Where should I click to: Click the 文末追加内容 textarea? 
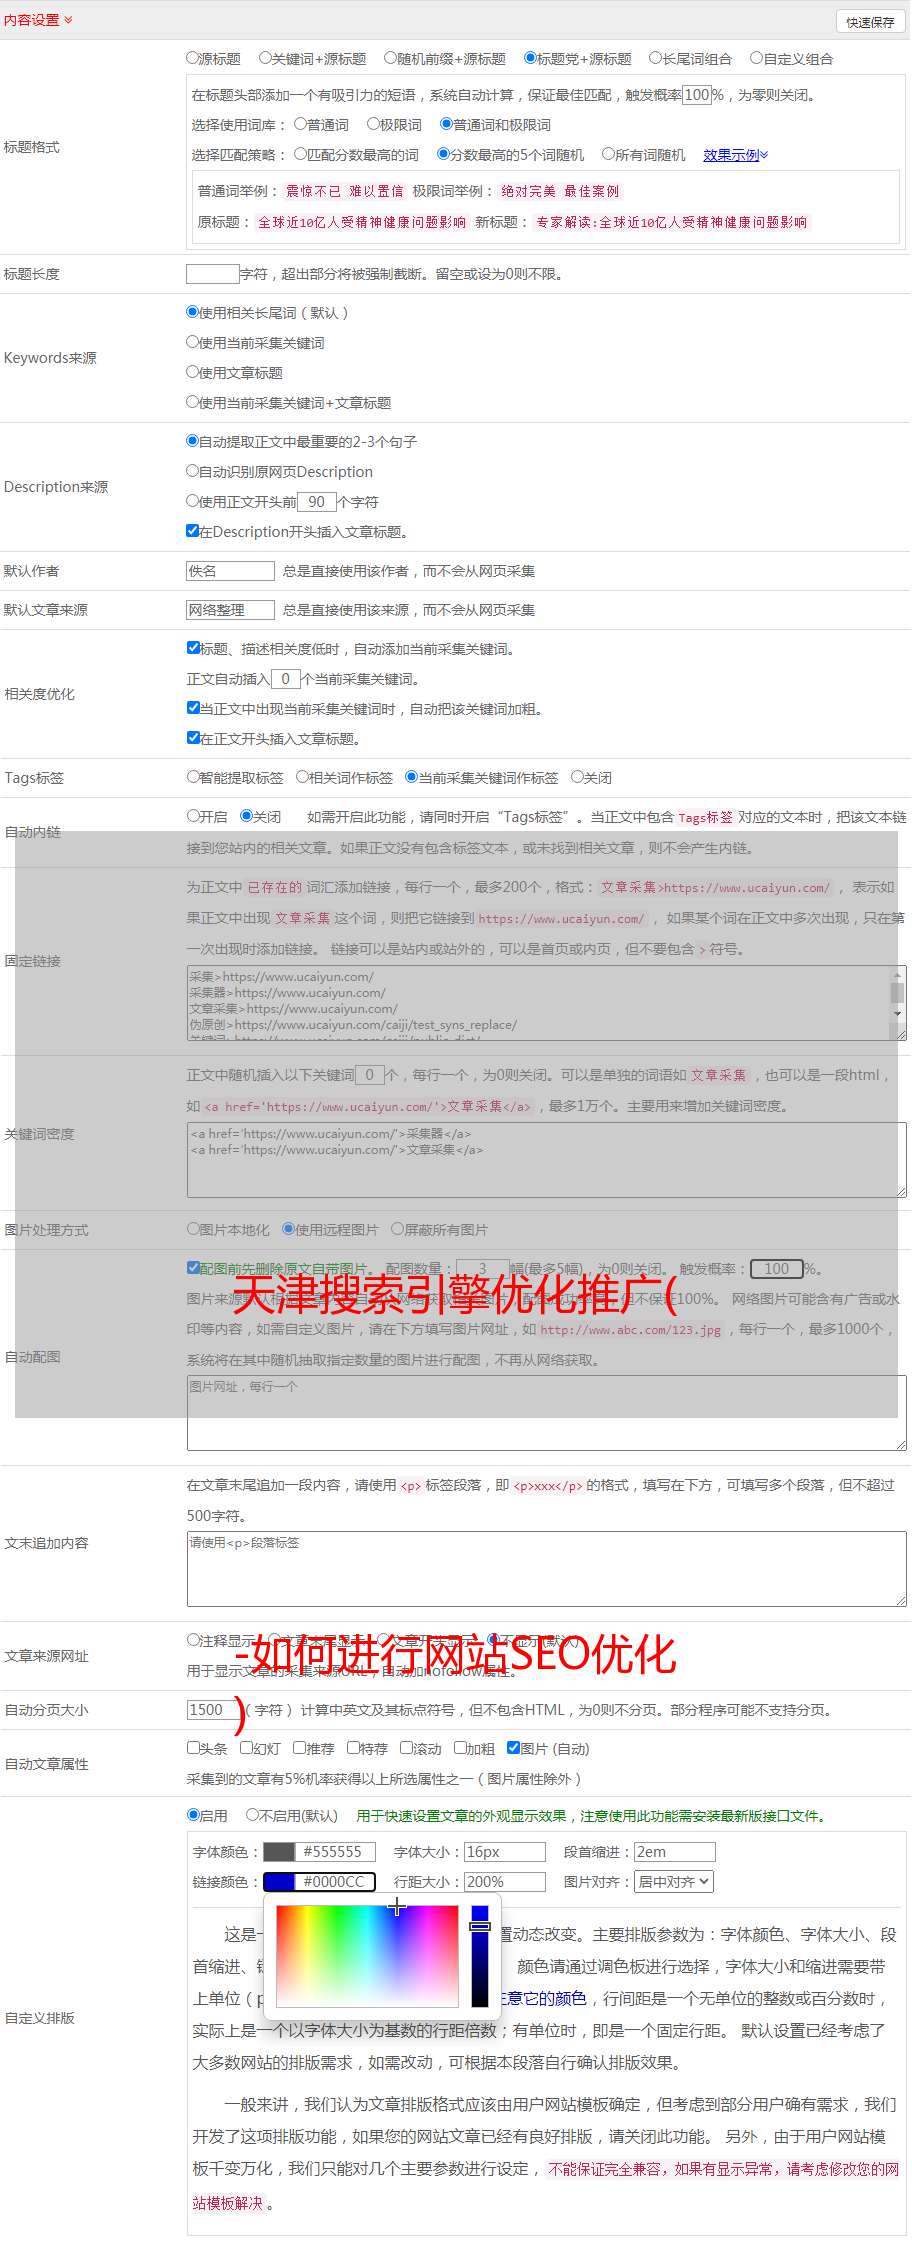[x=546, y=1568]
